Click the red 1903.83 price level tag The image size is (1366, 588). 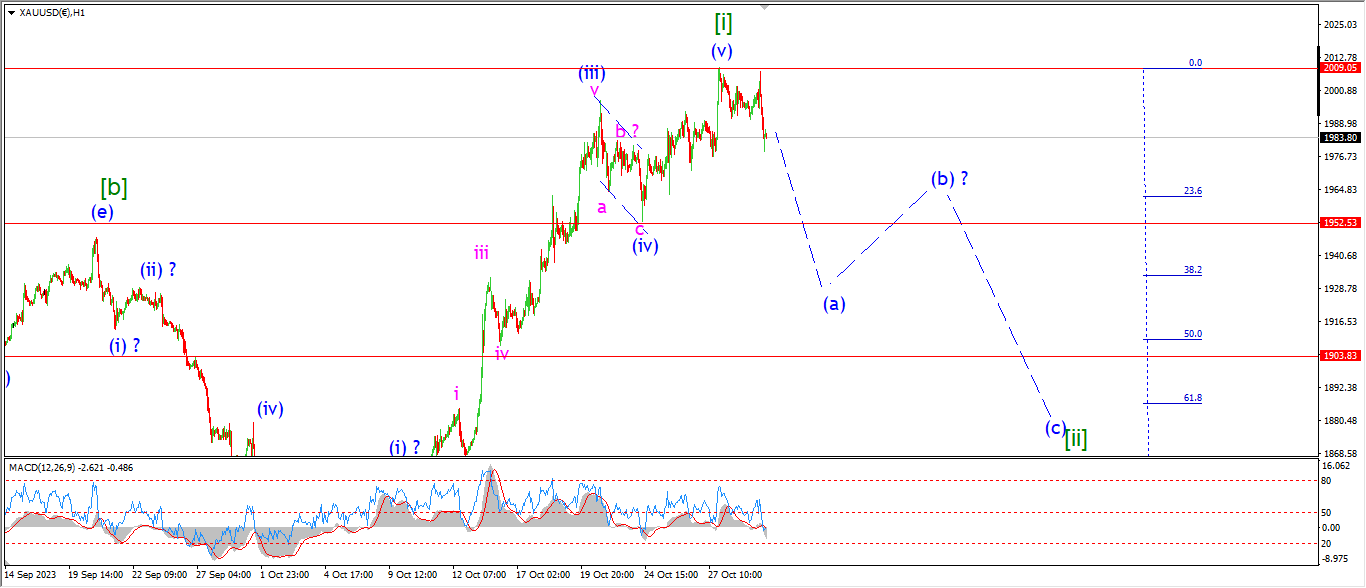1339,356
